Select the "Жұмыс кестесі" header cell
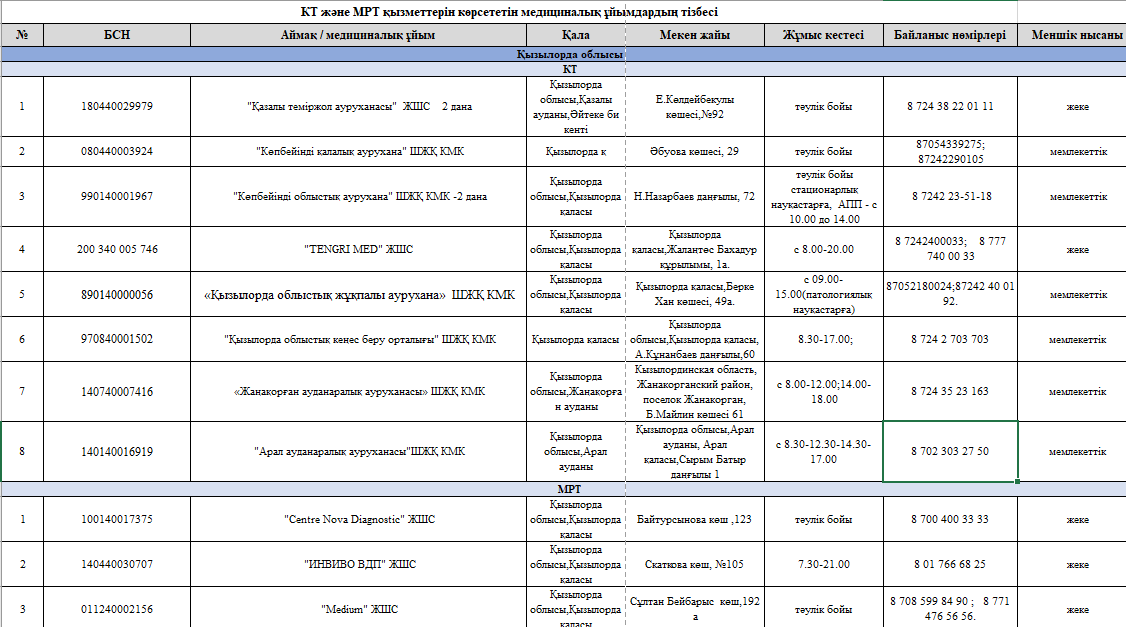Screen dimensions: 1126x627 (x=823, y=35)
